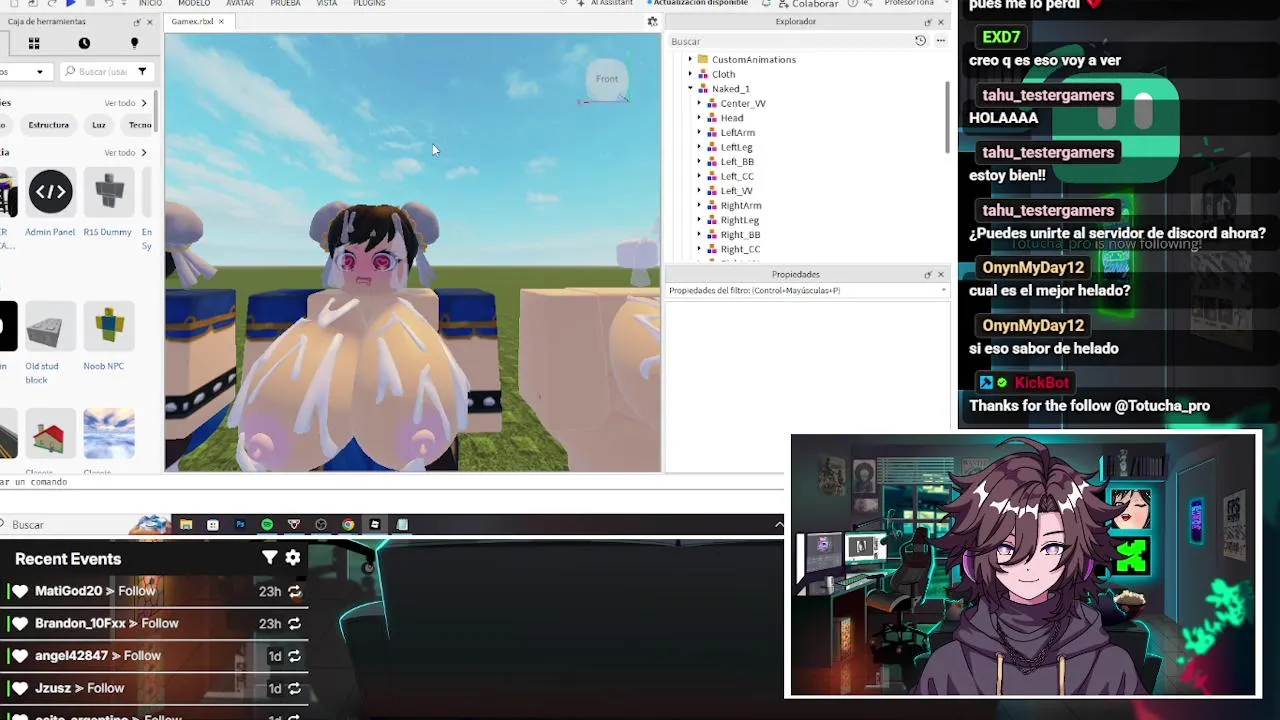Viewport: 1280px width, 720px height.
Task: Expand the LeftArm node
Action: [699, 132]
